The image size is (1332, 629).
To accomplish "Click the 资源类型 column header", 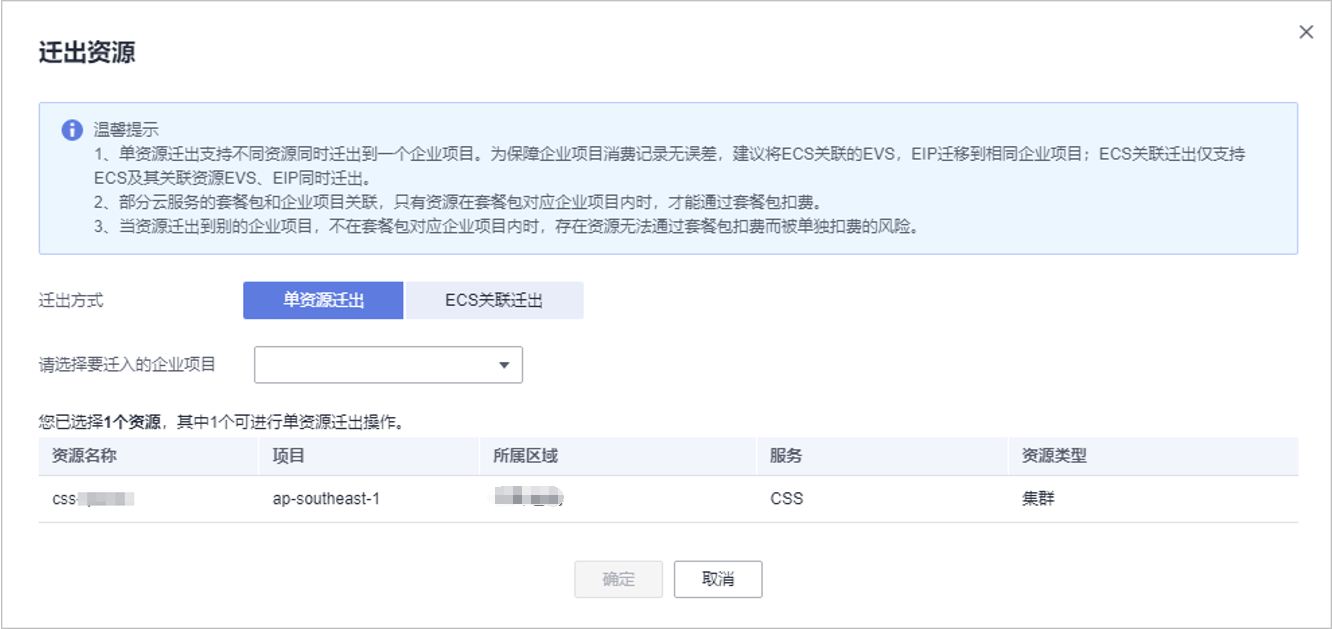I will tap(1053, 456).
